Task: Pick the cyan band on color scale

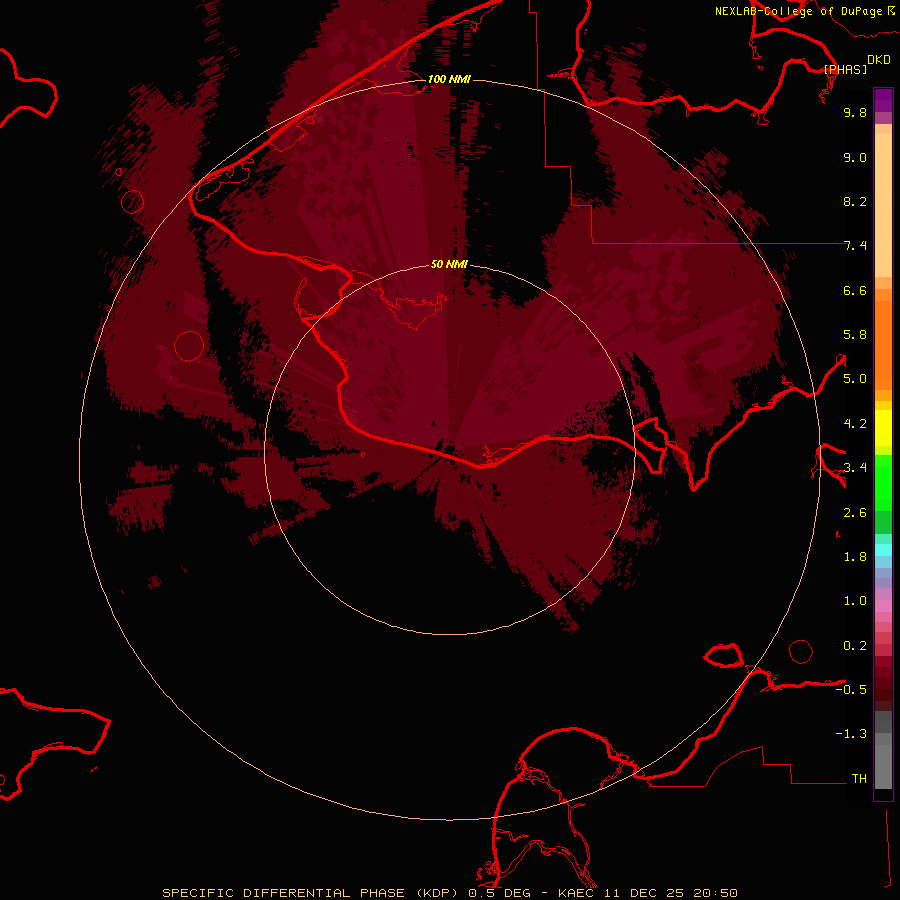Action: tap(883, 550)
